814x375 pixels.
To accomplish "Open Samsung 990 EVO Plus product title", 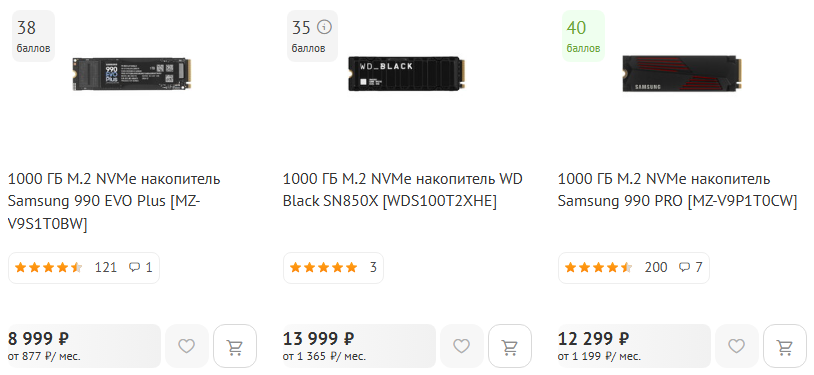I will pyautogui.click(x=114, y=202).
